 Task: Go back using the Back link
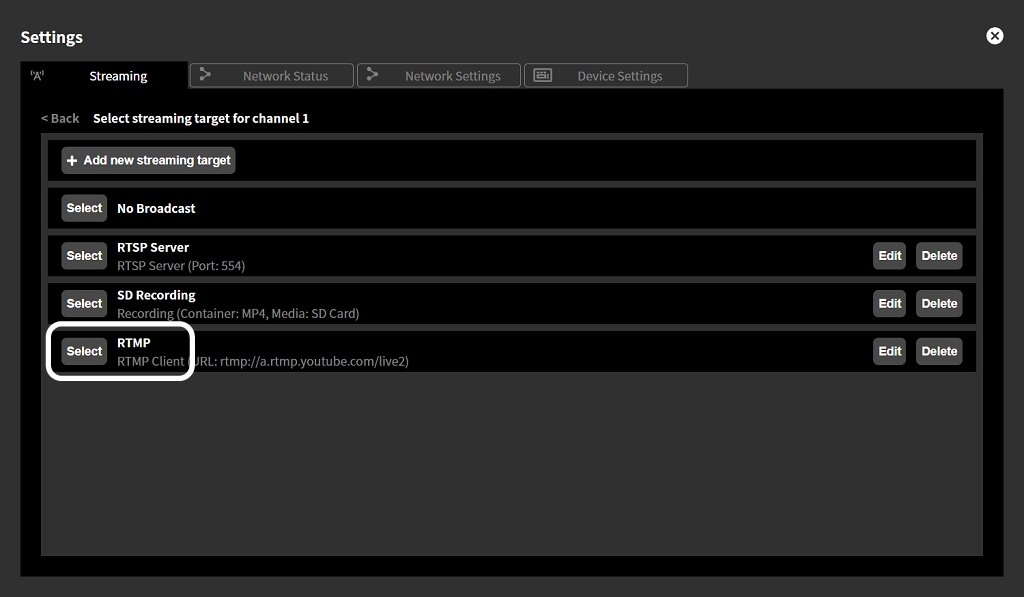point(59,117)
